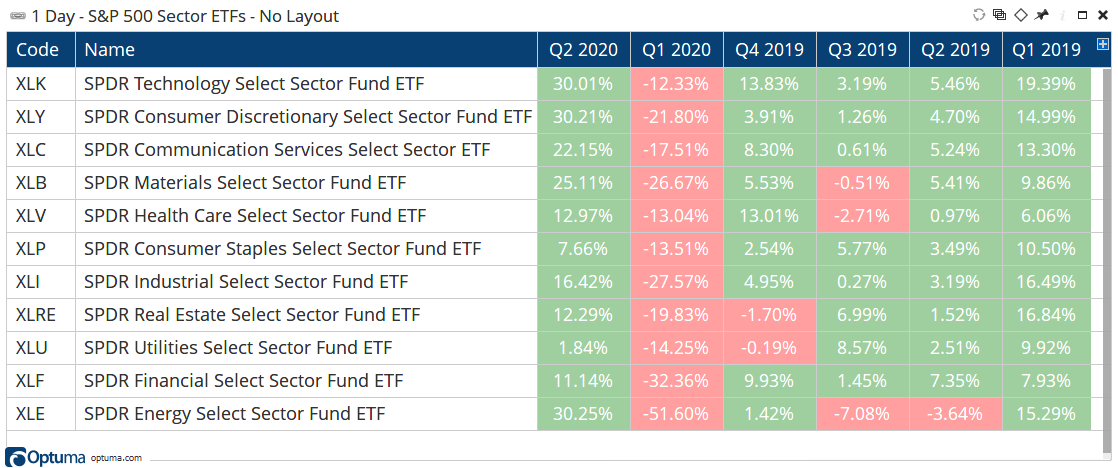The width and height of the screenshot is (1118, 468).
Task: Click the italic info icon
Action: (x=1062, y=14)
